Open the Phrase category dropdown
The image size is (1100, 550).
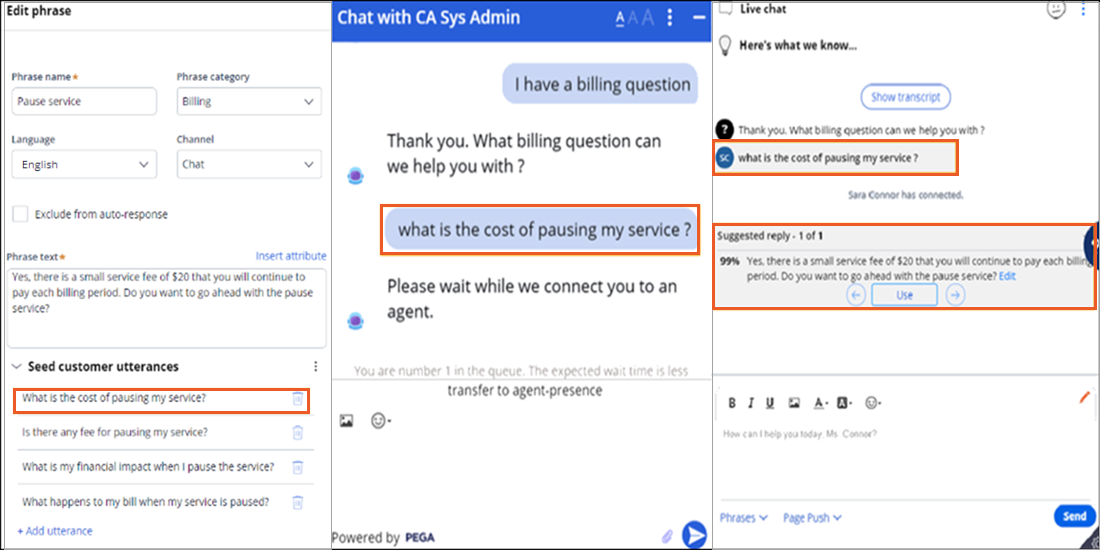point(249,101)
